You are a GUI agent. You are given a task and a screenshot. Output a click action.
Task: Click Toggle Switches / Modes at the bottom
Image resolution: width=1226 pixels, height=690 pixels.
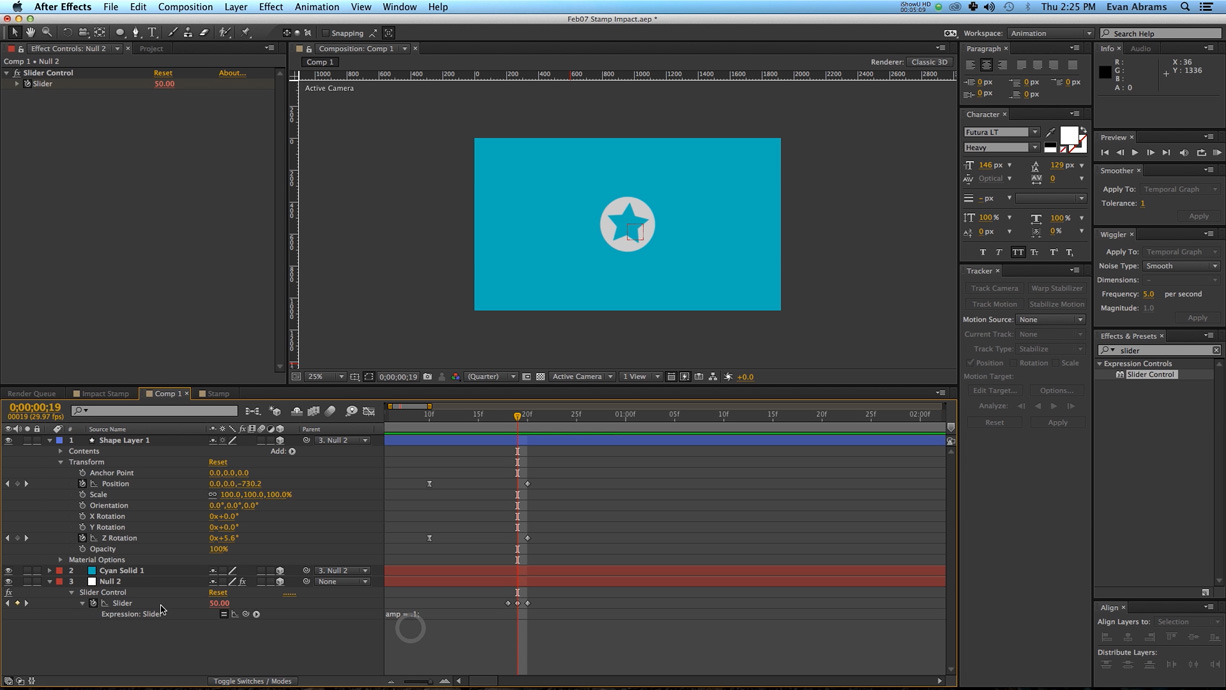[253, 680]
